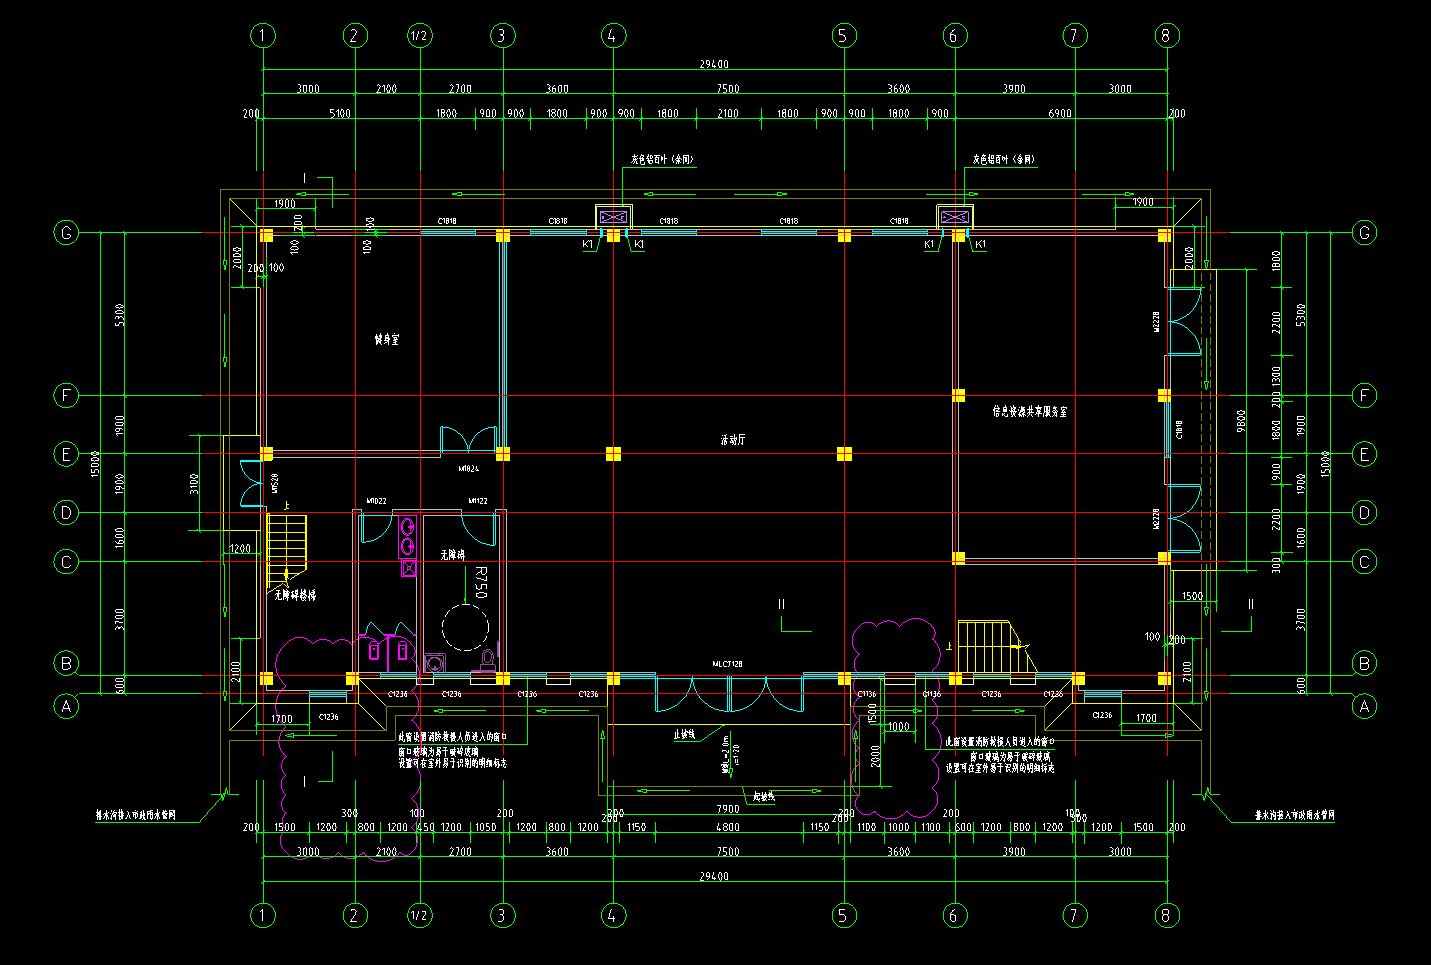The image size is (1431, 965).
Task: Click the yellow column at axis 4-E intersection
Action: pos(613,454)
